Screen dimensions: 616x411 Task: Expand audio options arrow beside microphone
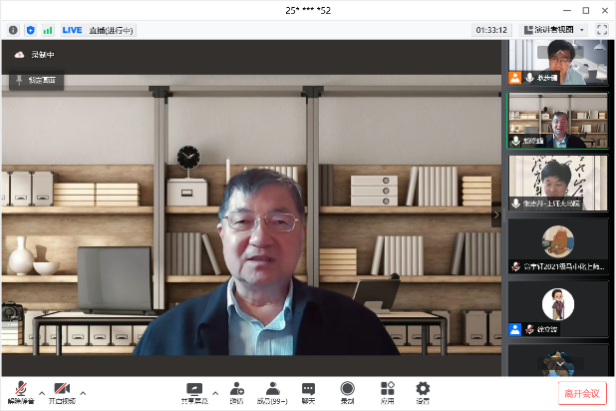(41, 392)
